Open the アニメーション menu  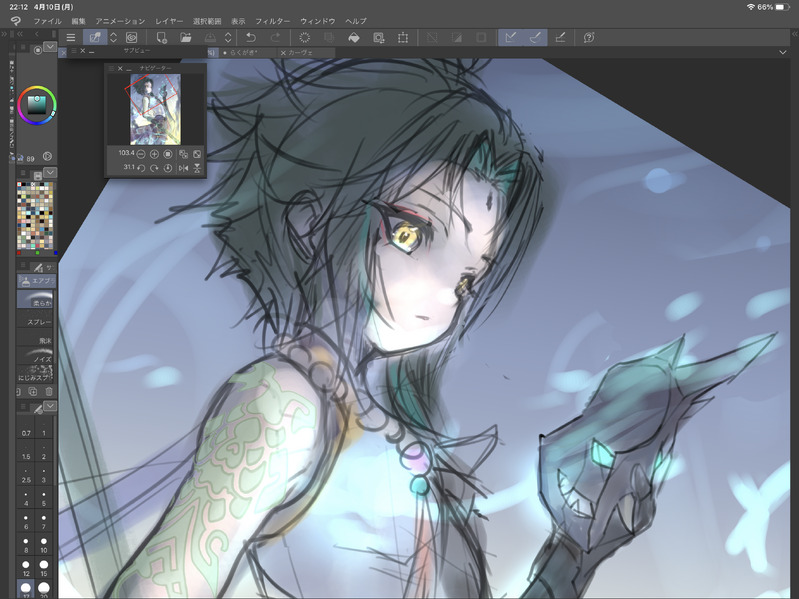pyautogui.click(x=120, y=21)
